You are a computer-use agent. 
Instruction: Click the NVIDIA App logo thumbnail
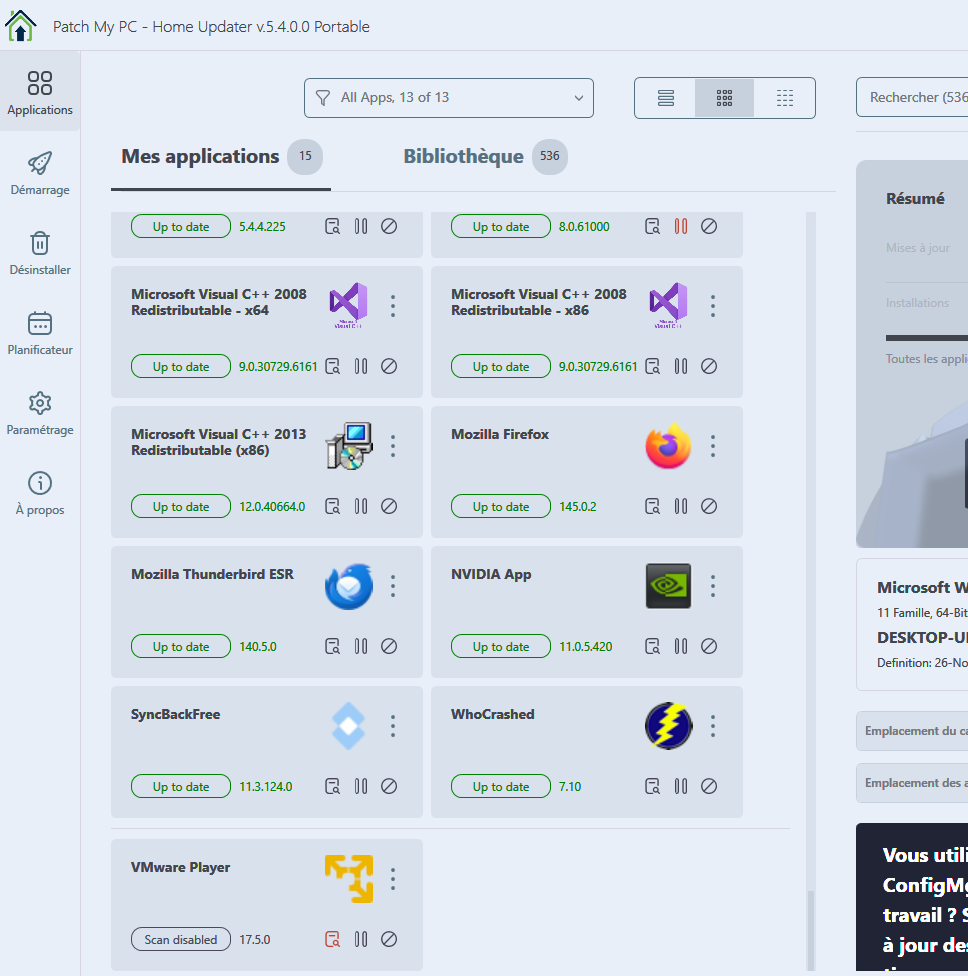click(668, 586)
